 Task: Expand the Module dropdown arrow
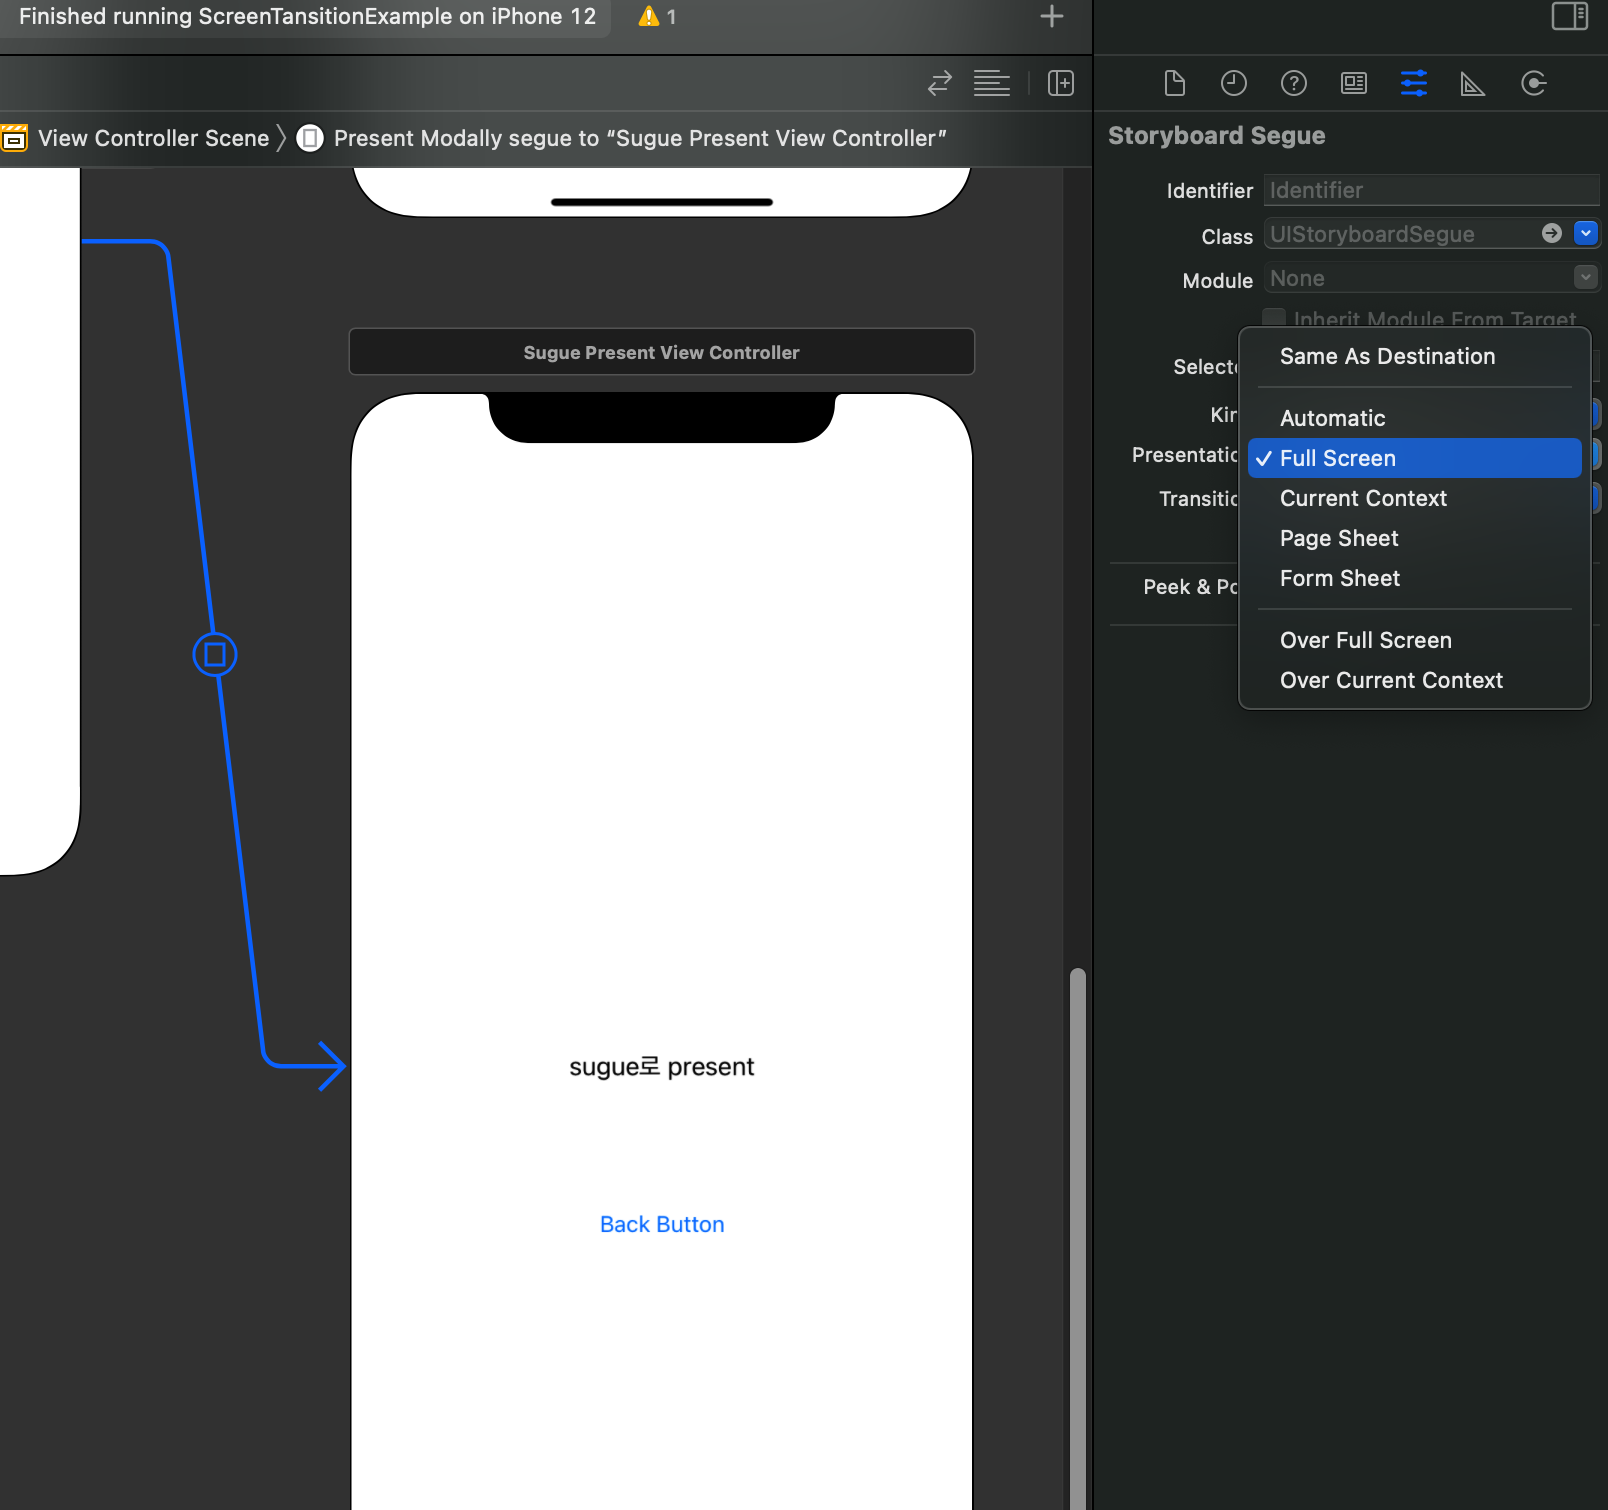coord(1586,277)
